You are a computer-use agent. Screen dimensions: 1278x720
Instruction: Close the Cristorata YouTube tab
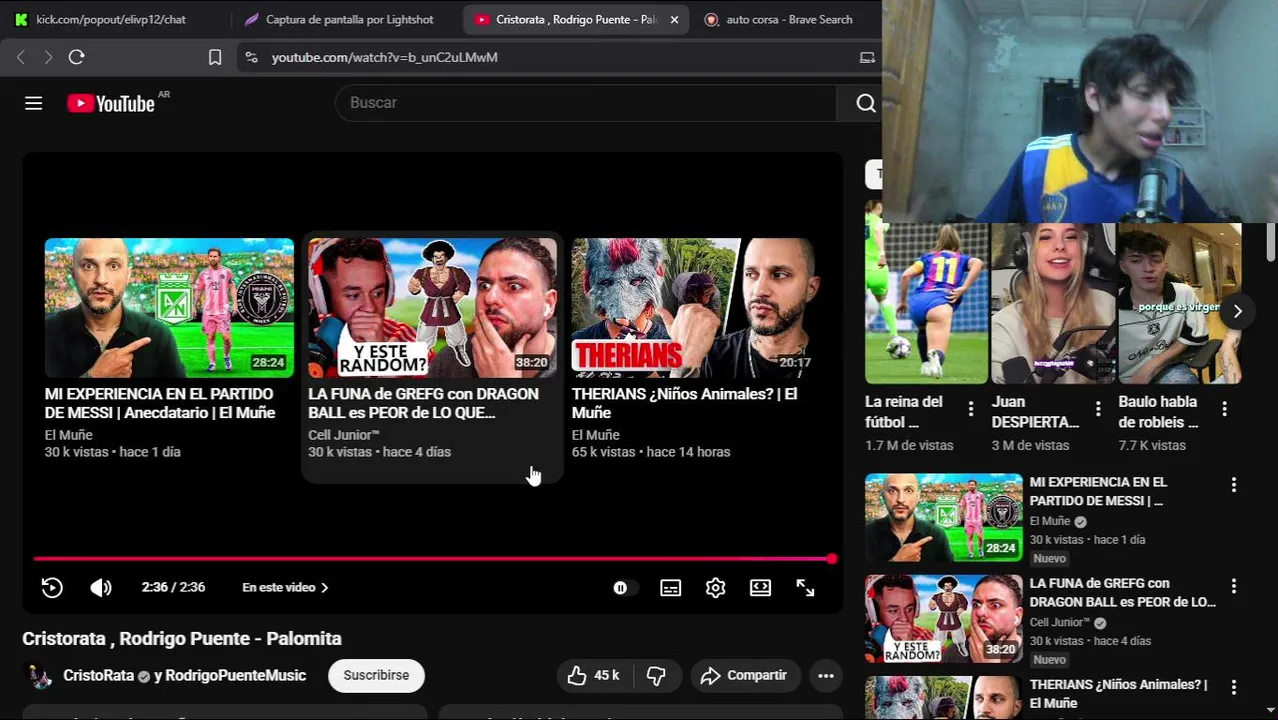click(x=674, y=19)
